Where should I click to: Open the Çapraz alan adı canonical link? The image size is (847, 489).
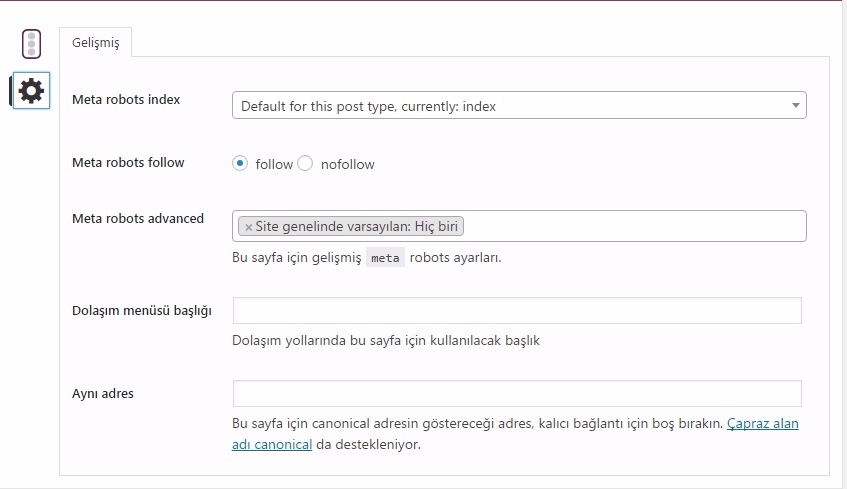[x=762, y=424]
